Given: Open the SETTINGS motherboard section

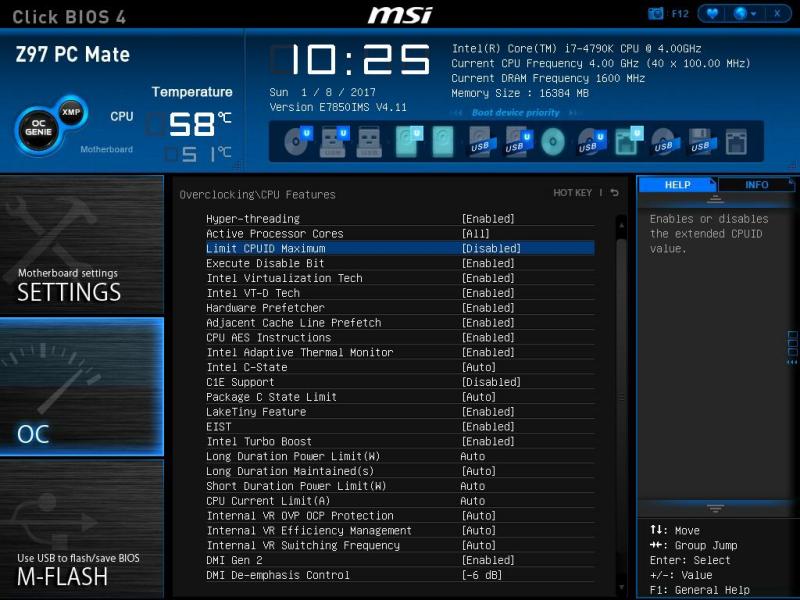Looking at the screenshot, I should [82, 244].
